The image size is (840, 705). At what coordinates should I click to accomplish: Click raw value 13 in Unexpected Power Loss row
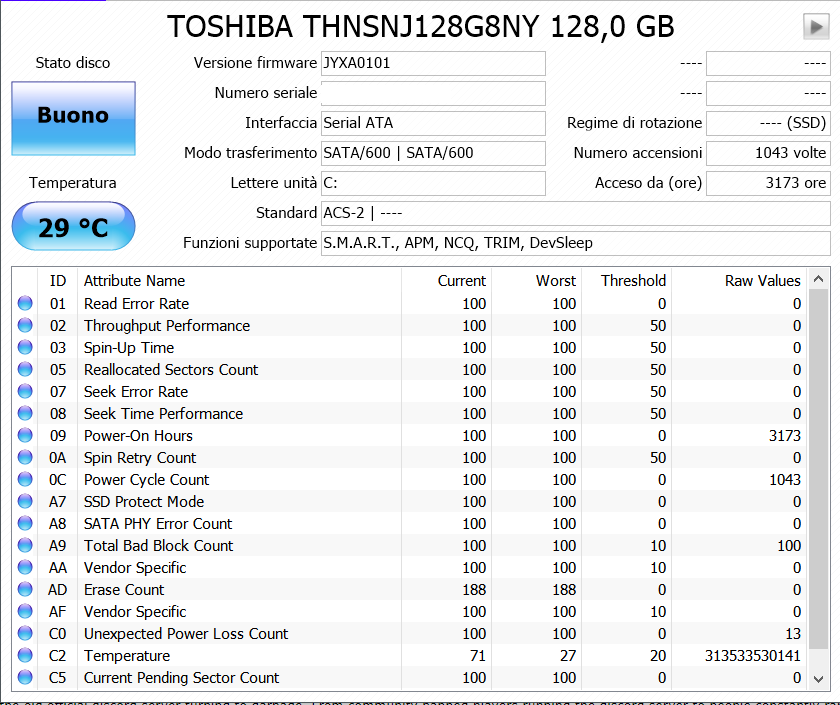793,634
